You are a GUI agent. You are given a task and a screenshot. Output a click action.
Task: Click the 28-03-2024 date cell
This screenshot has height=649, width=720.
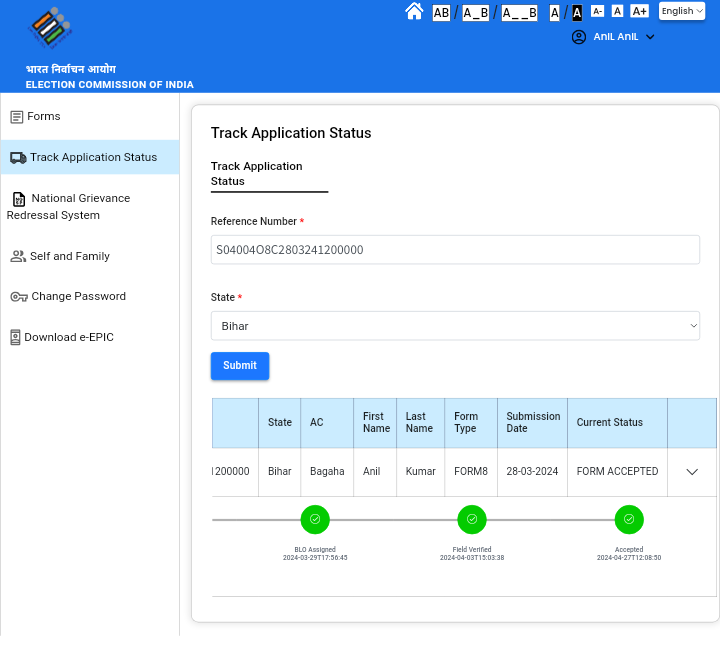(533, 472)
